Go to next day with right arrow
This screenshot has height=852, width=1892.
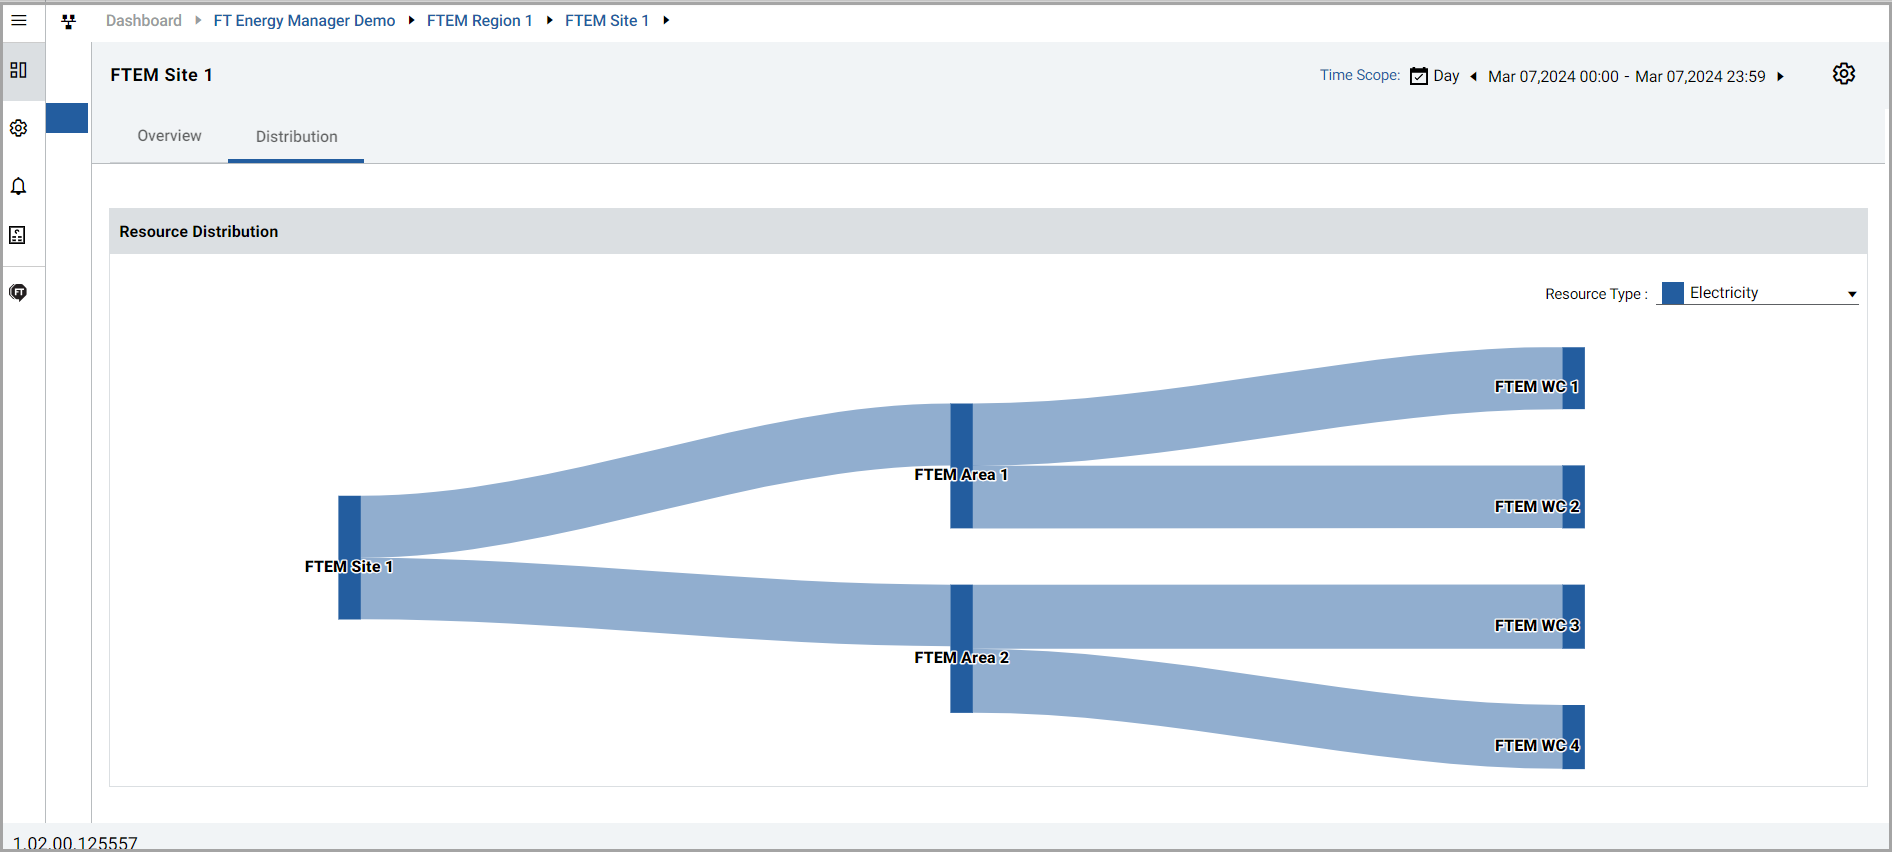click(x=1780, y=76)
